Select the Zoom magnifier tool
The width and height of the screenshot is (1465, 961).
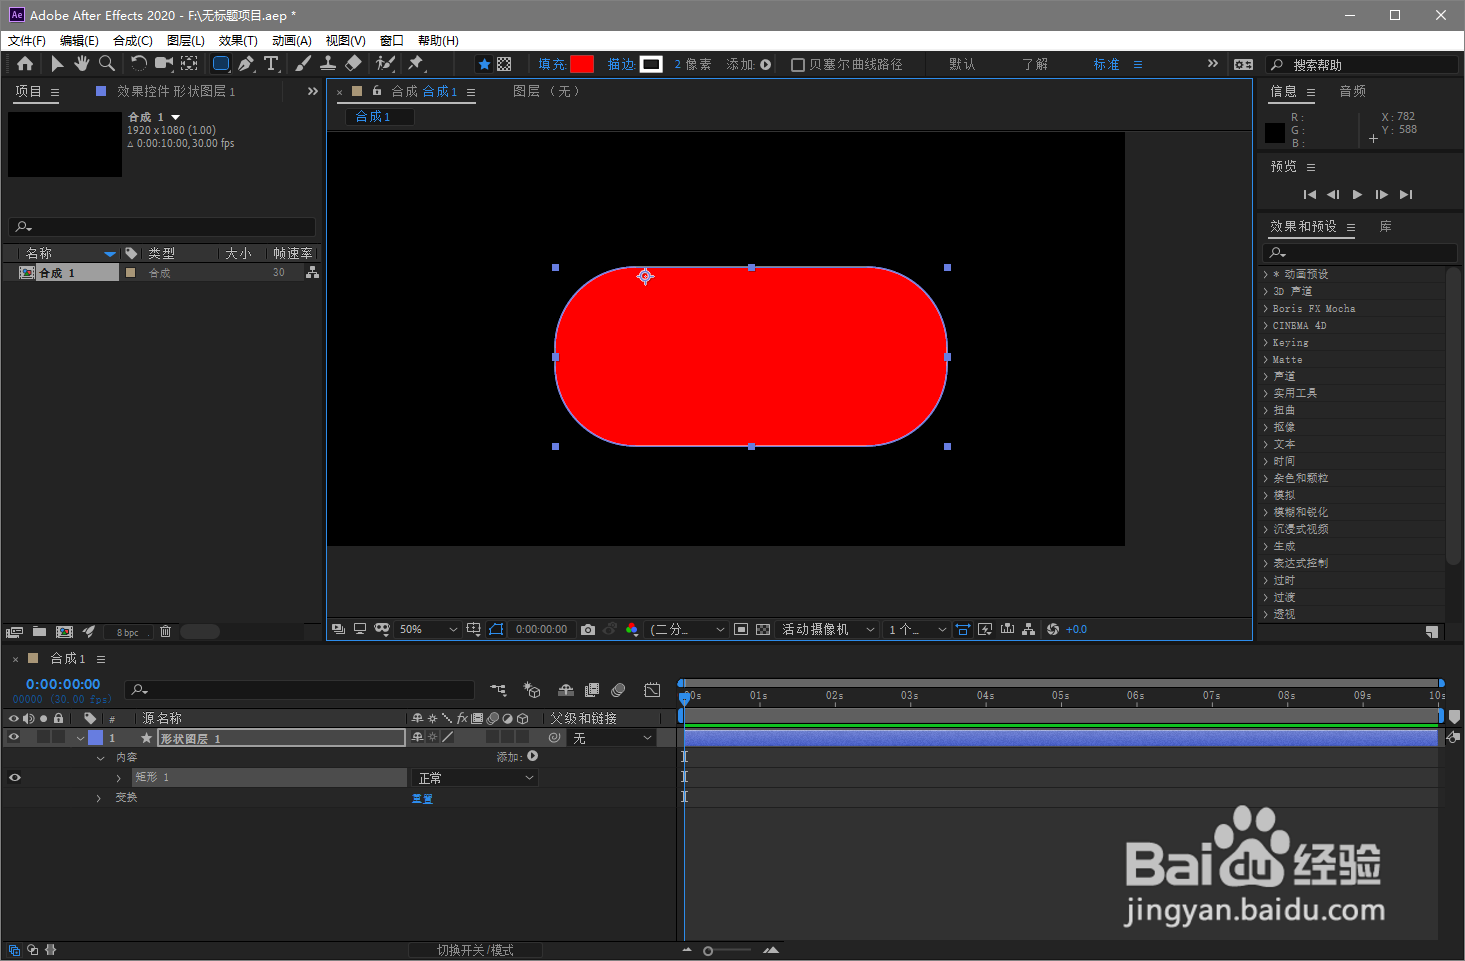tap(107, 64)
